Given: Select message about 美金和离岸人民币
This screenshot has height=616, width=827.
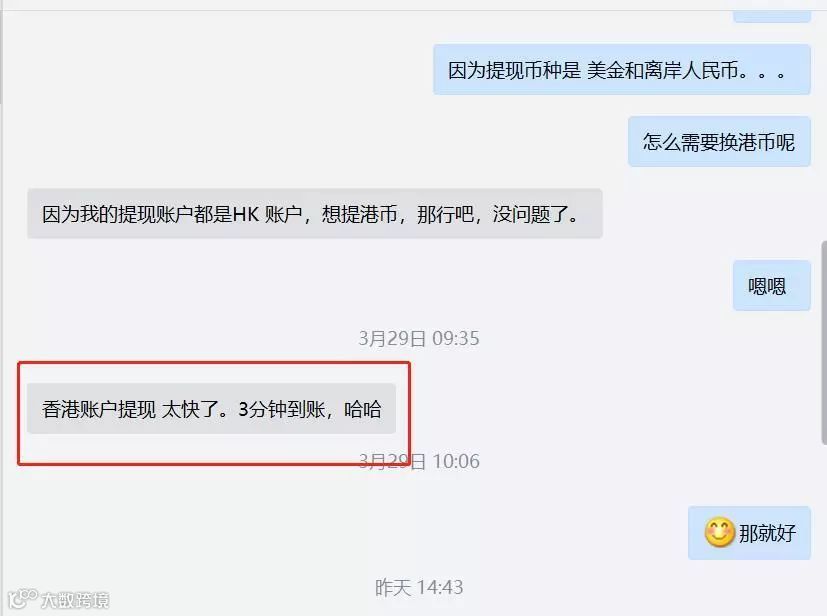Looking at the screenshot, I should pos(622,70).
